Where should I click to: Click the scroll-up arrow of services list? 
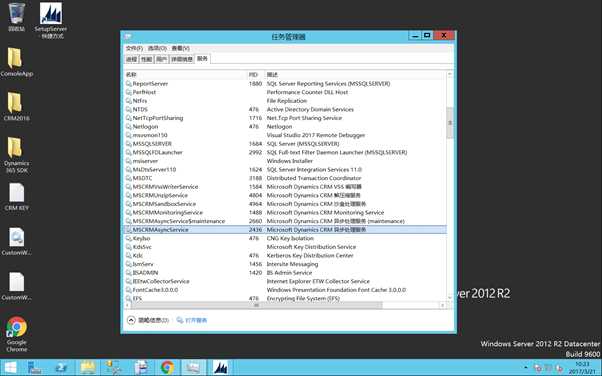(x=450, y=74)
